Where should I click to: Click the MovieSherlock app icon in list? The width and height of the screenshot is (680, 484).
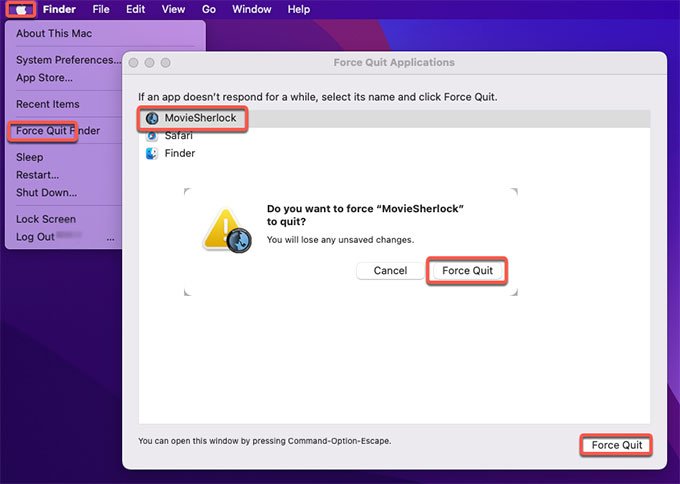tap(152, 118)
